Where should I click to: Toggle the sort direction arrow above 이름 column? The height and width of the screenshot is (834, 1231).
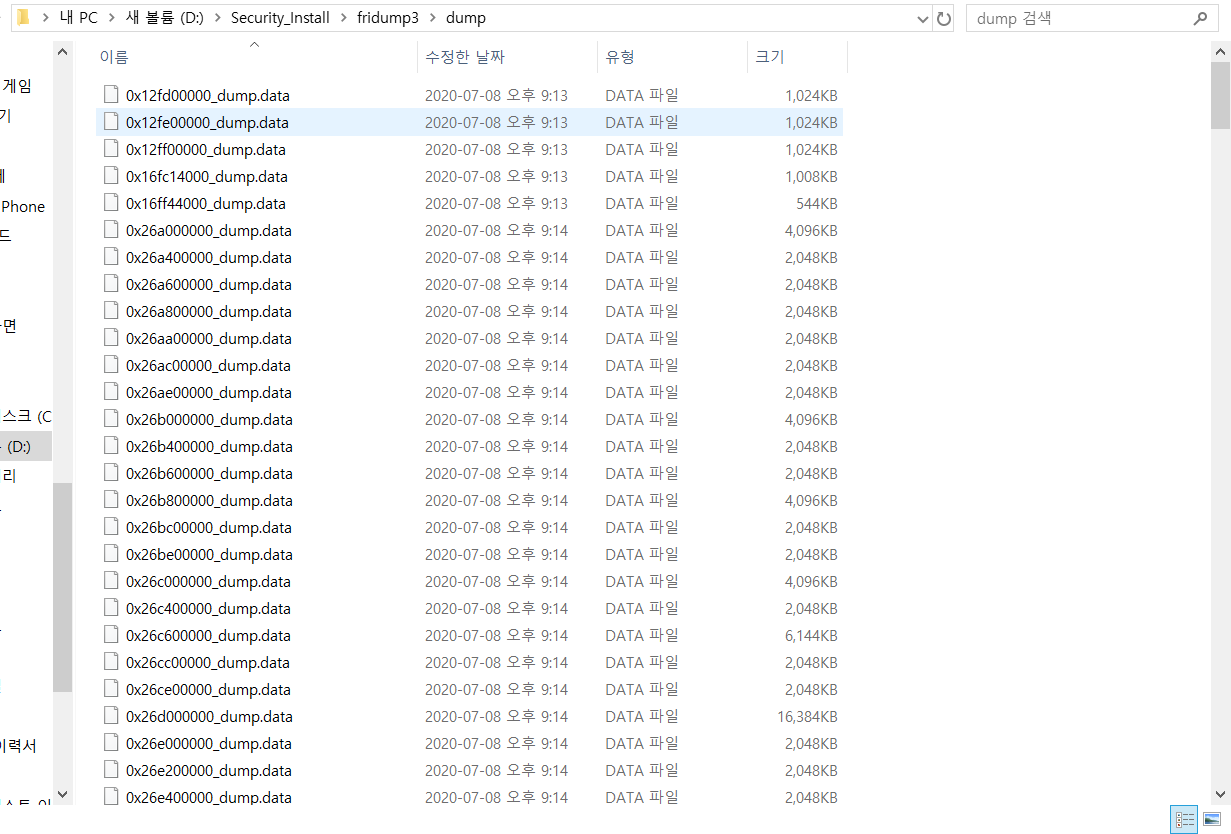click(x=255, y=44)
